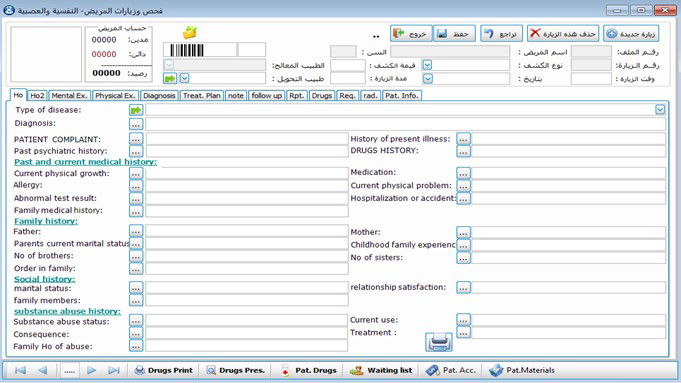Switch to the Physical Ex. tab
The width and height of the screenshot is (681, 383).
[115, 96]
